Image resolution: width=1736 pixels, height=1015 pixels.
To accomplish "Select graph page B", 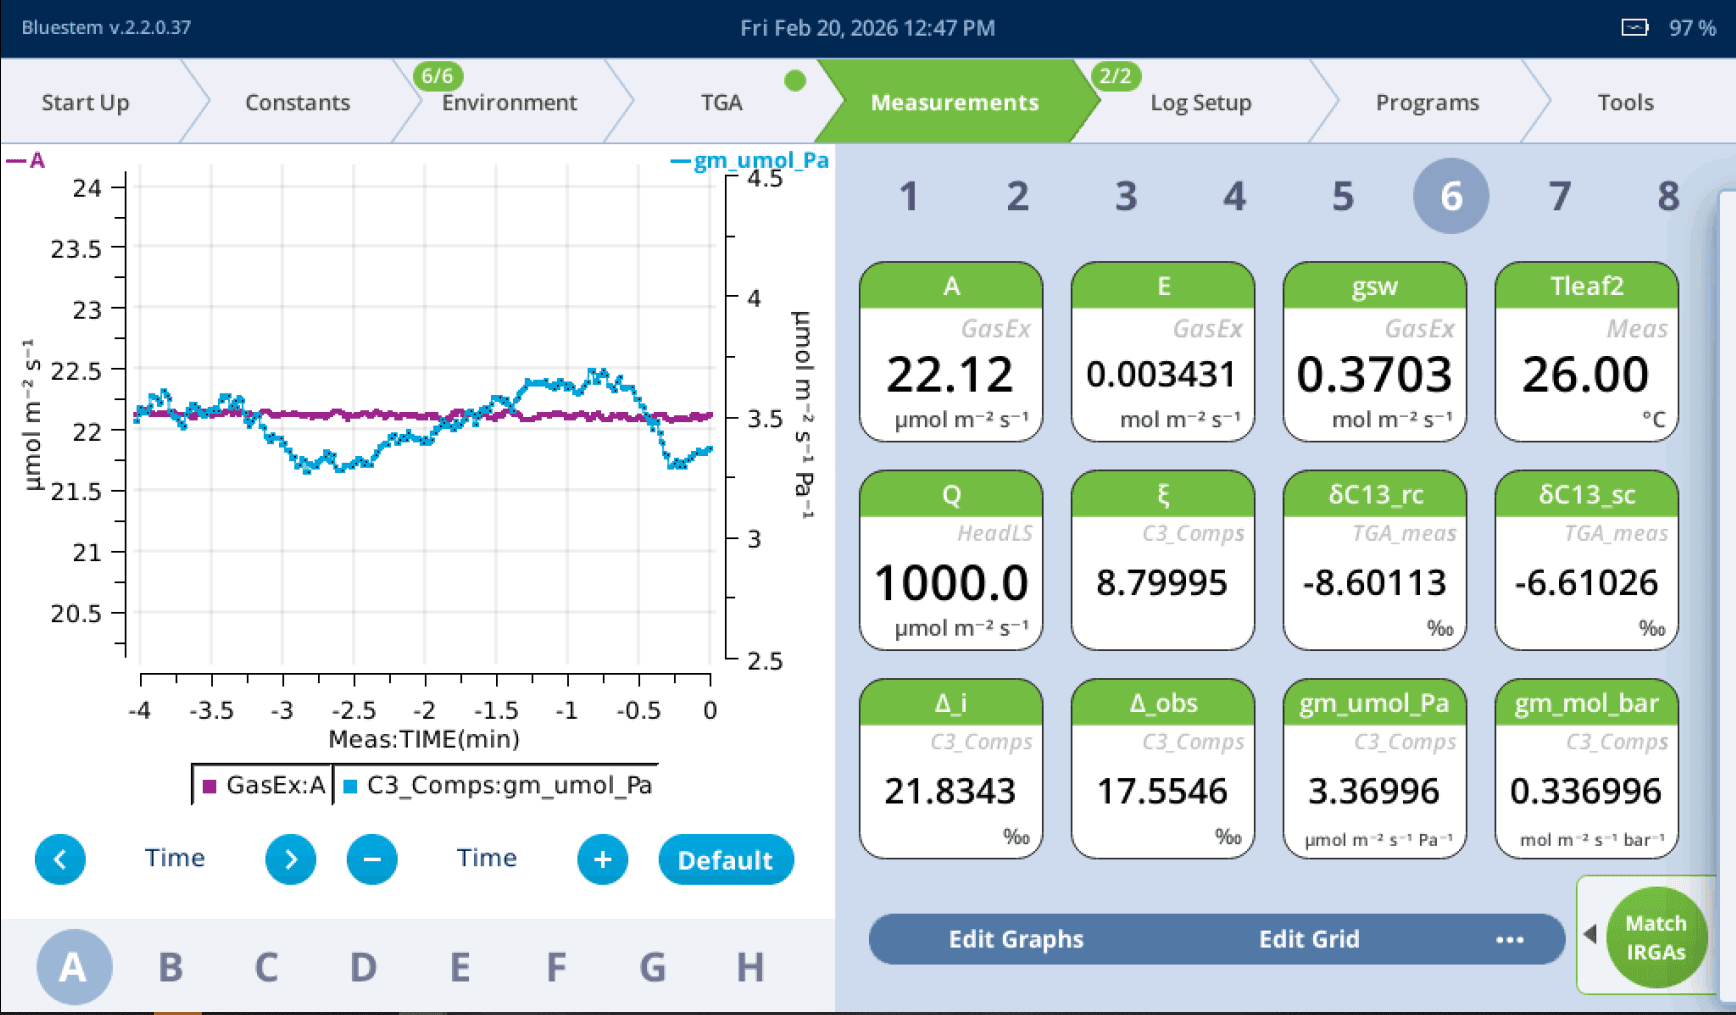I will pos(170,967).
